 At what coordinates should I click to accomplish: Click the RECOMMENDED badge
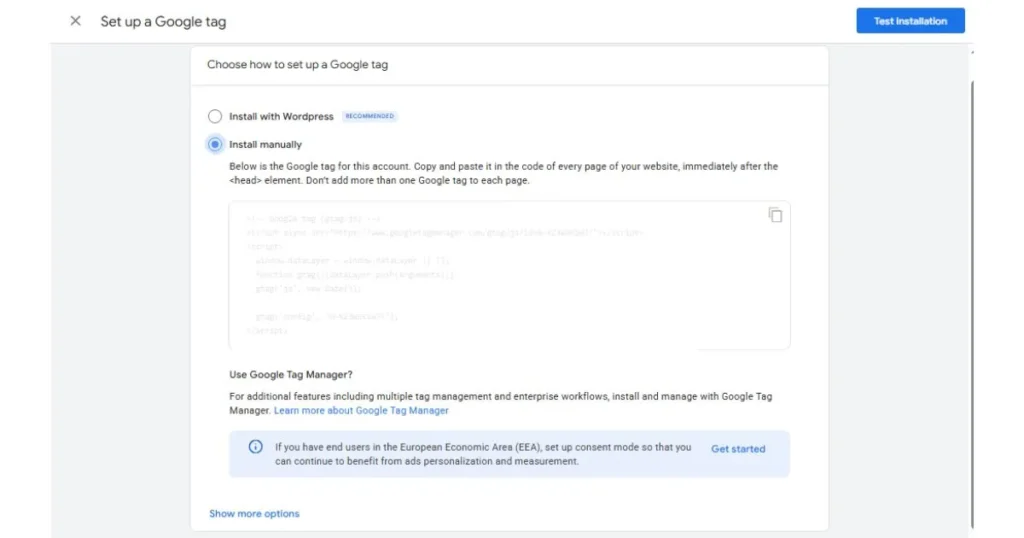370,116
